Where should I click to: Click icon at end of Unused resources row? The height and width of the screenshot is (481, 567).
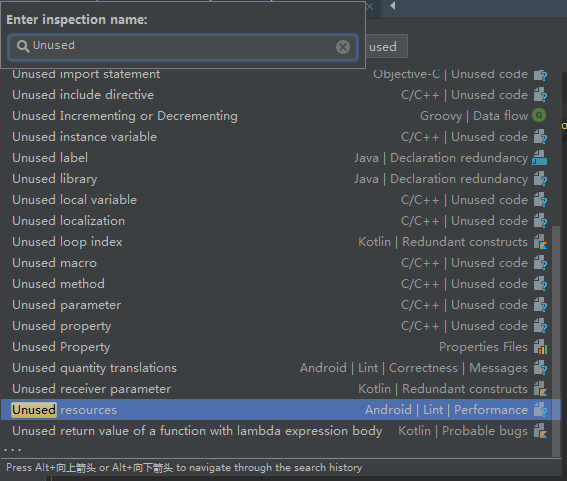pyautogui.click(x=541, y=410)
